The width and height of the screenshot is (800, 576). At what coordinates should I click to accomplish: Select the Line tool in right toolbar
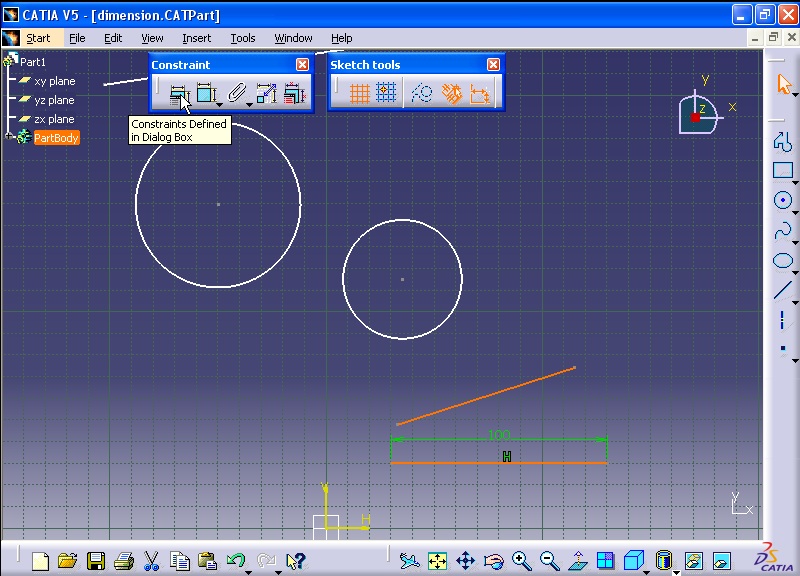[x=783, y=290]
